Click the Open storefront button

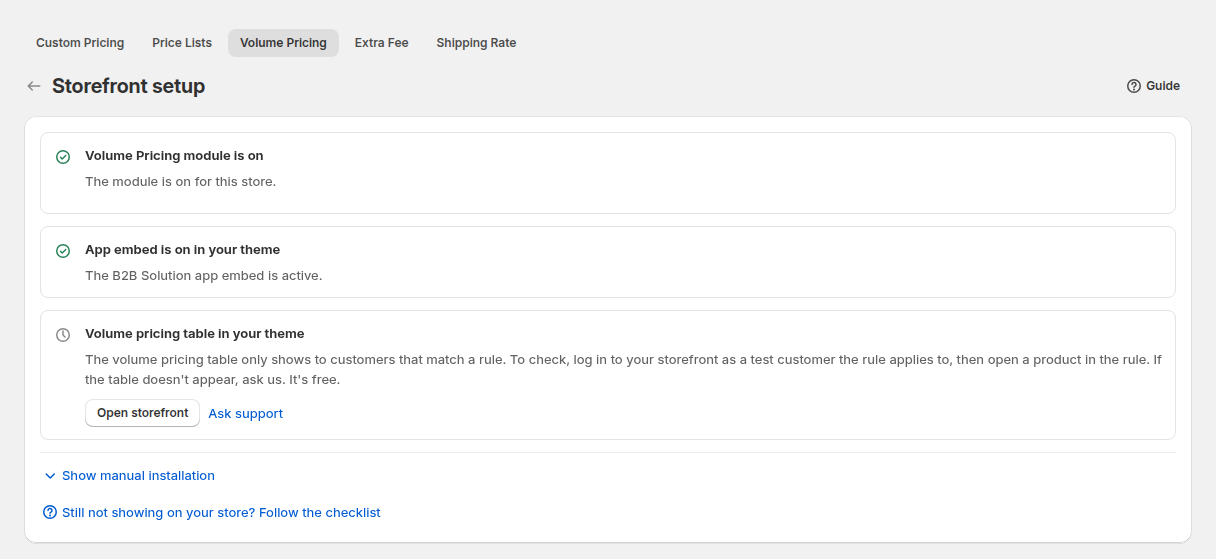click(142, 413)
